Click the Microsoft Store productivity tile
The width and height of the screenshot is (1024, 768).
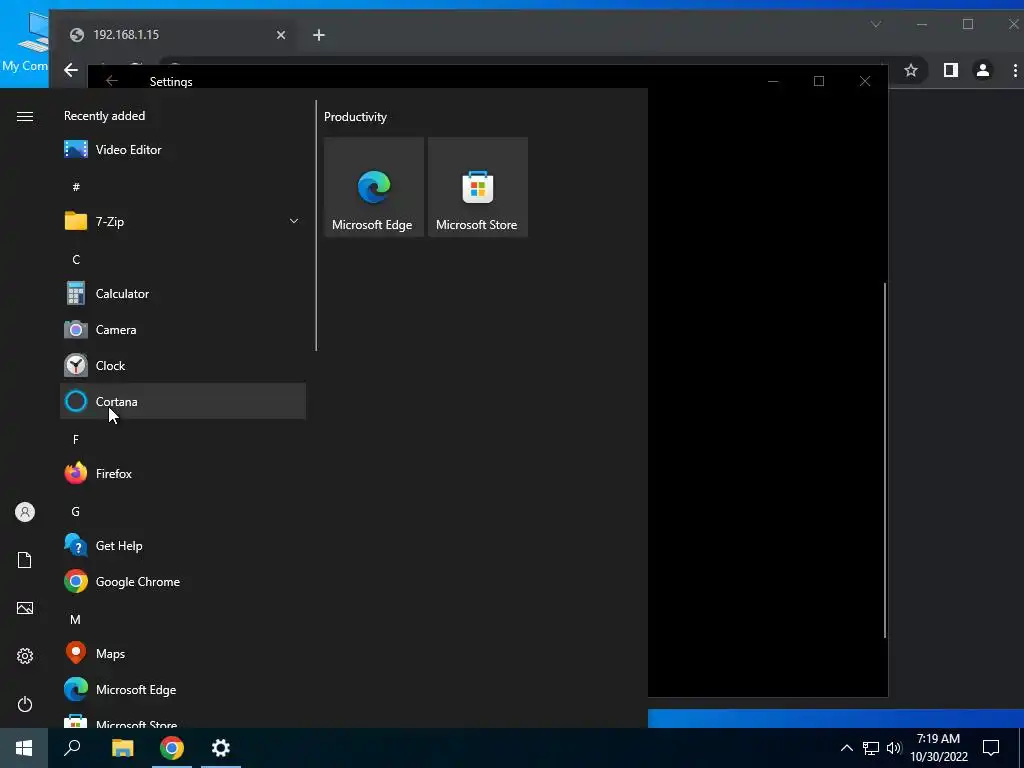pyautogui.click(x=477, y=187)
